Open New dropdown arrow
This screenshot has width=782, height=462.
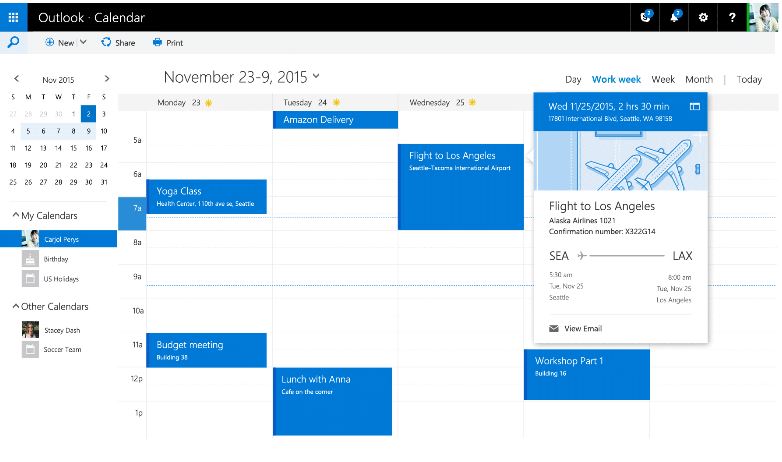point(83,42)
